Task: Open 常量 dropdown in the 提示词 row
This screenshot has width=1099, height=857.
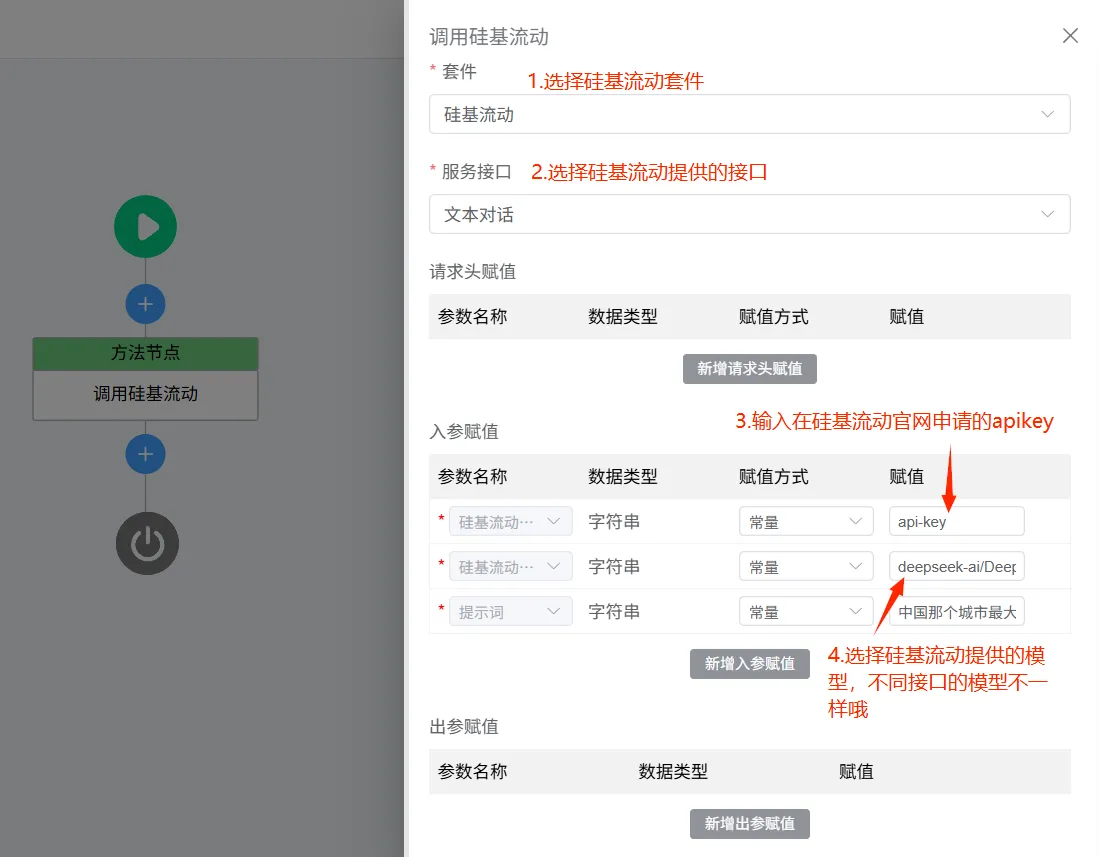Action: tap(806, 612)
